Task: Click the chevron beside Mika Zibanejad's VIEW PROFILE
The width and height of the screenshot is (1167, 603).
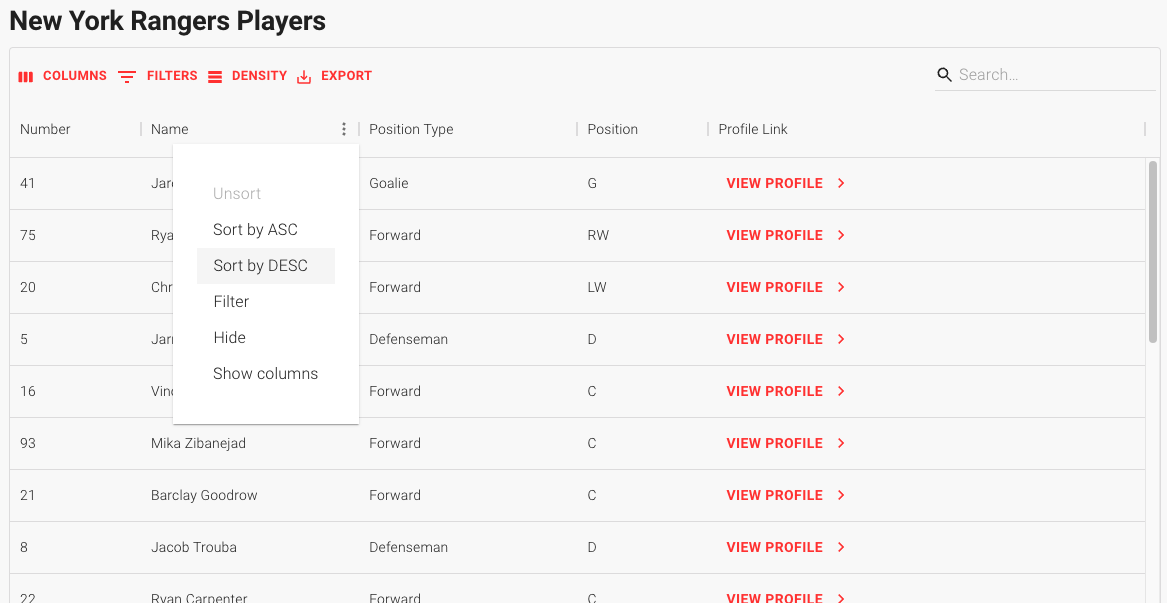Action: (840, 443)
